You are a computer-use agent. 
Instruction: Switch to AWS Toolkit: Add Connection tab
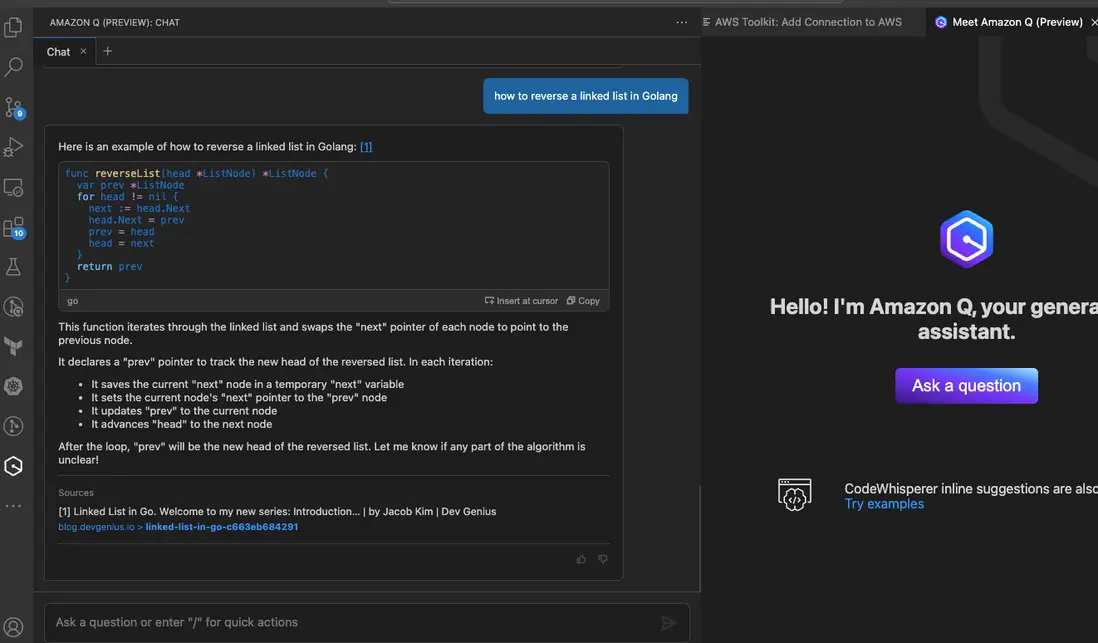(x=807, y=22)
